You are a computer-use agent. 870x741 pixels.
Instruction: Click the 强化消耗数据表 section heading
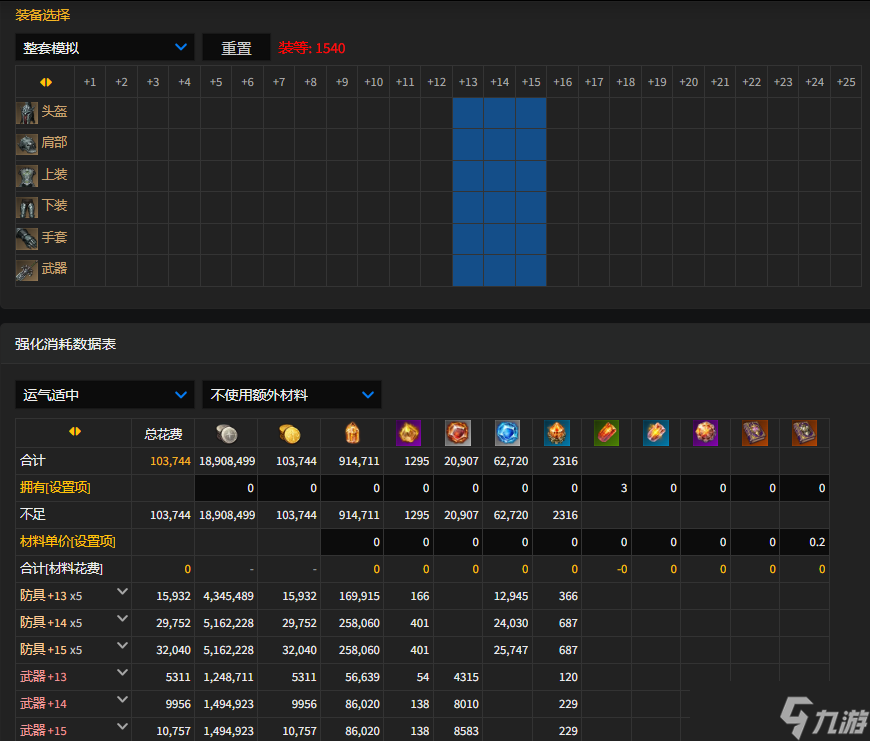click(x=65, y=344)
